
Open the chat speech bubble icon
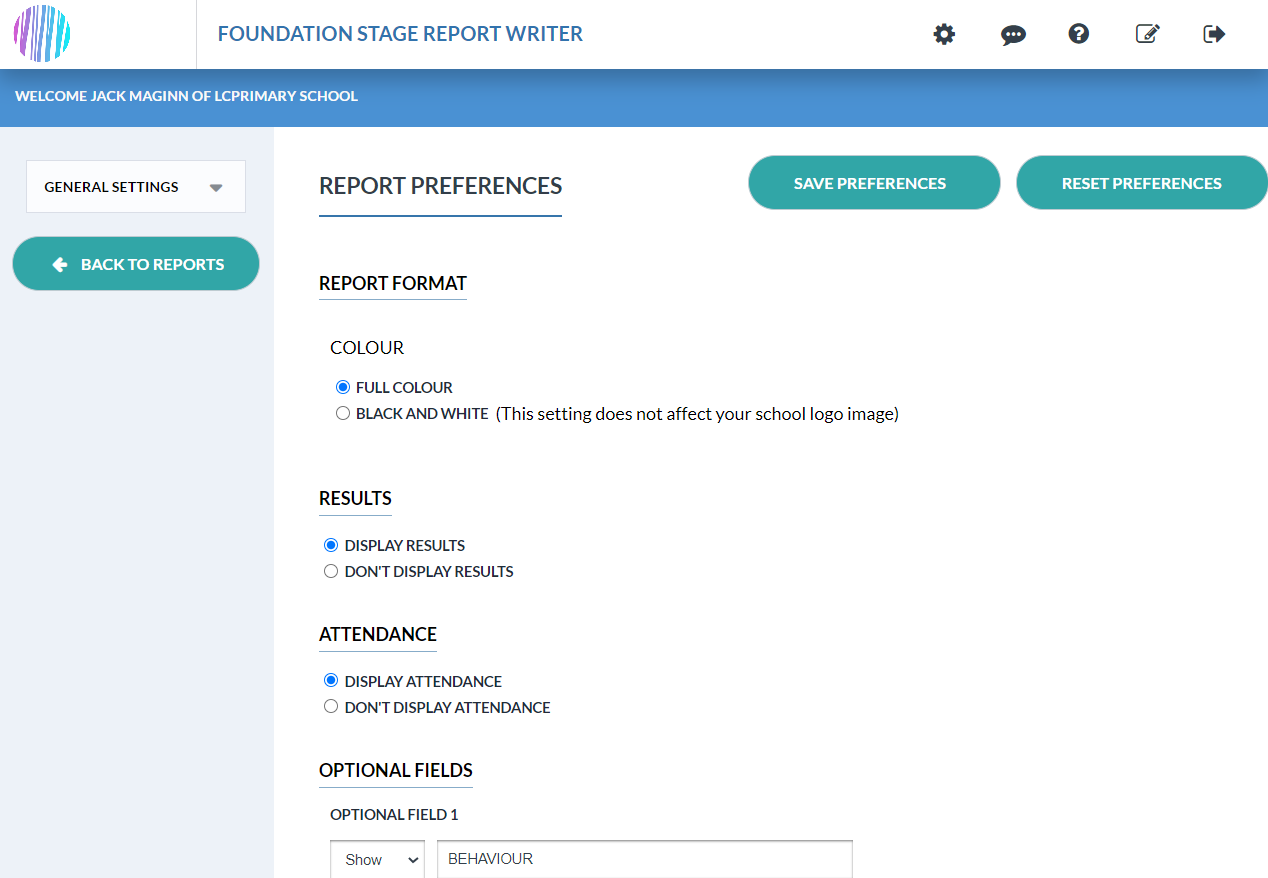coord(1013,35)
